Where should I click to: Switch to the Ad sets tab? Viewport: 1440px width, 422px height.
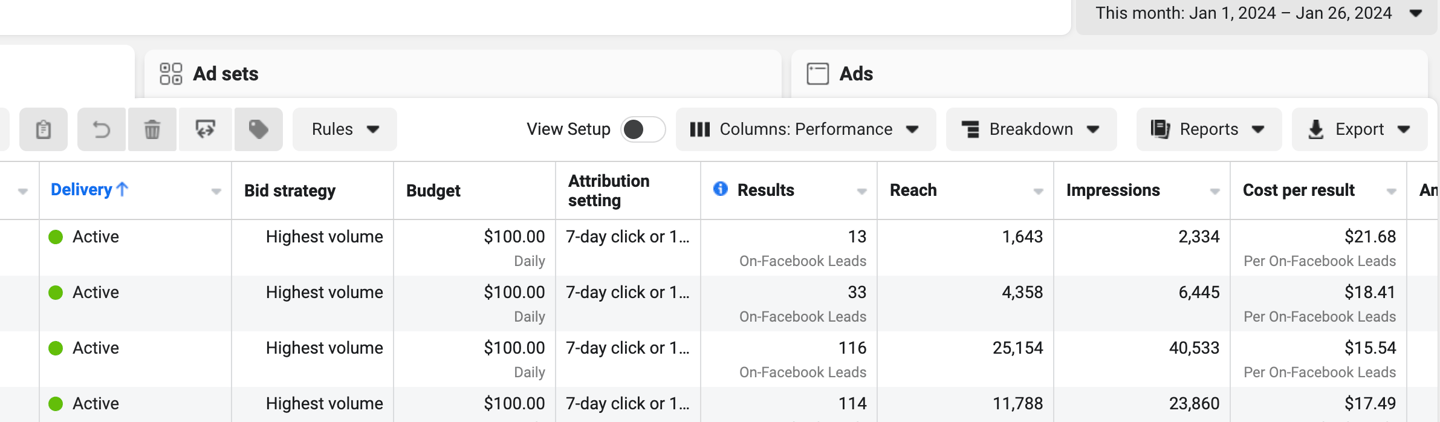click(x=225, y=74)
